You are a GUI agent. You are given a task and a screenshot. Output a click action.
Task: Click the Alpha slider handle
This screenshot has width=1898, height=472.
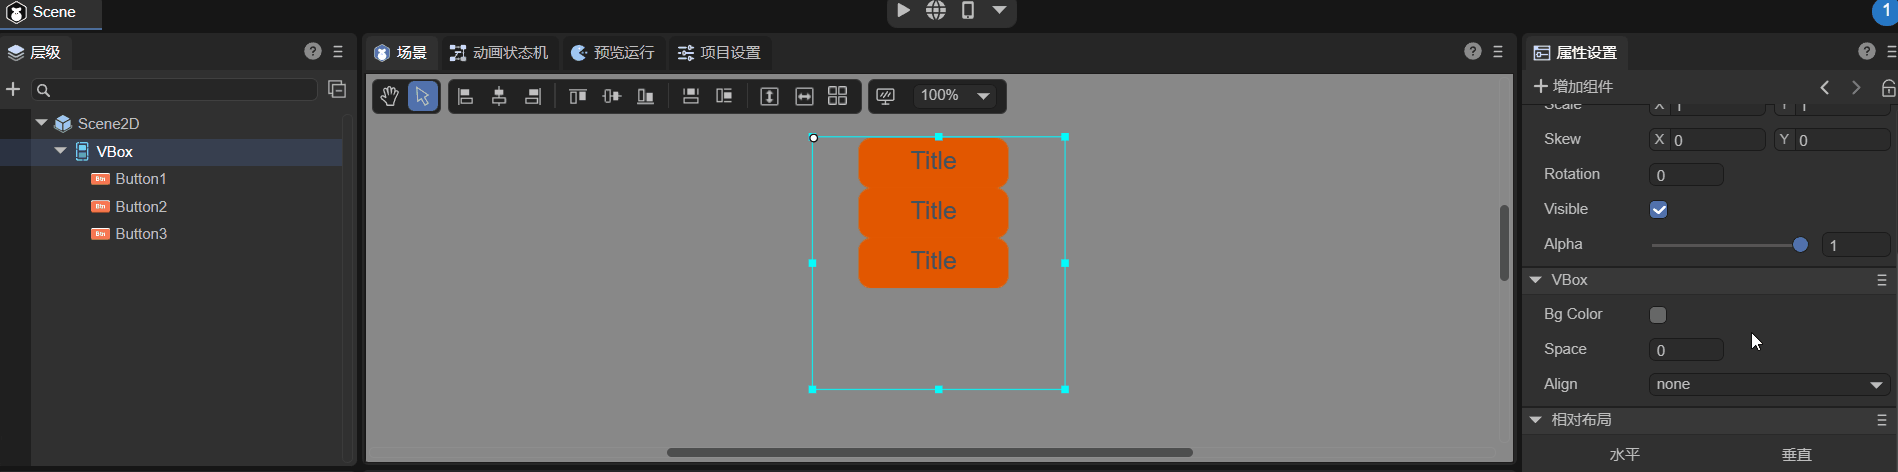point(1800,245)
